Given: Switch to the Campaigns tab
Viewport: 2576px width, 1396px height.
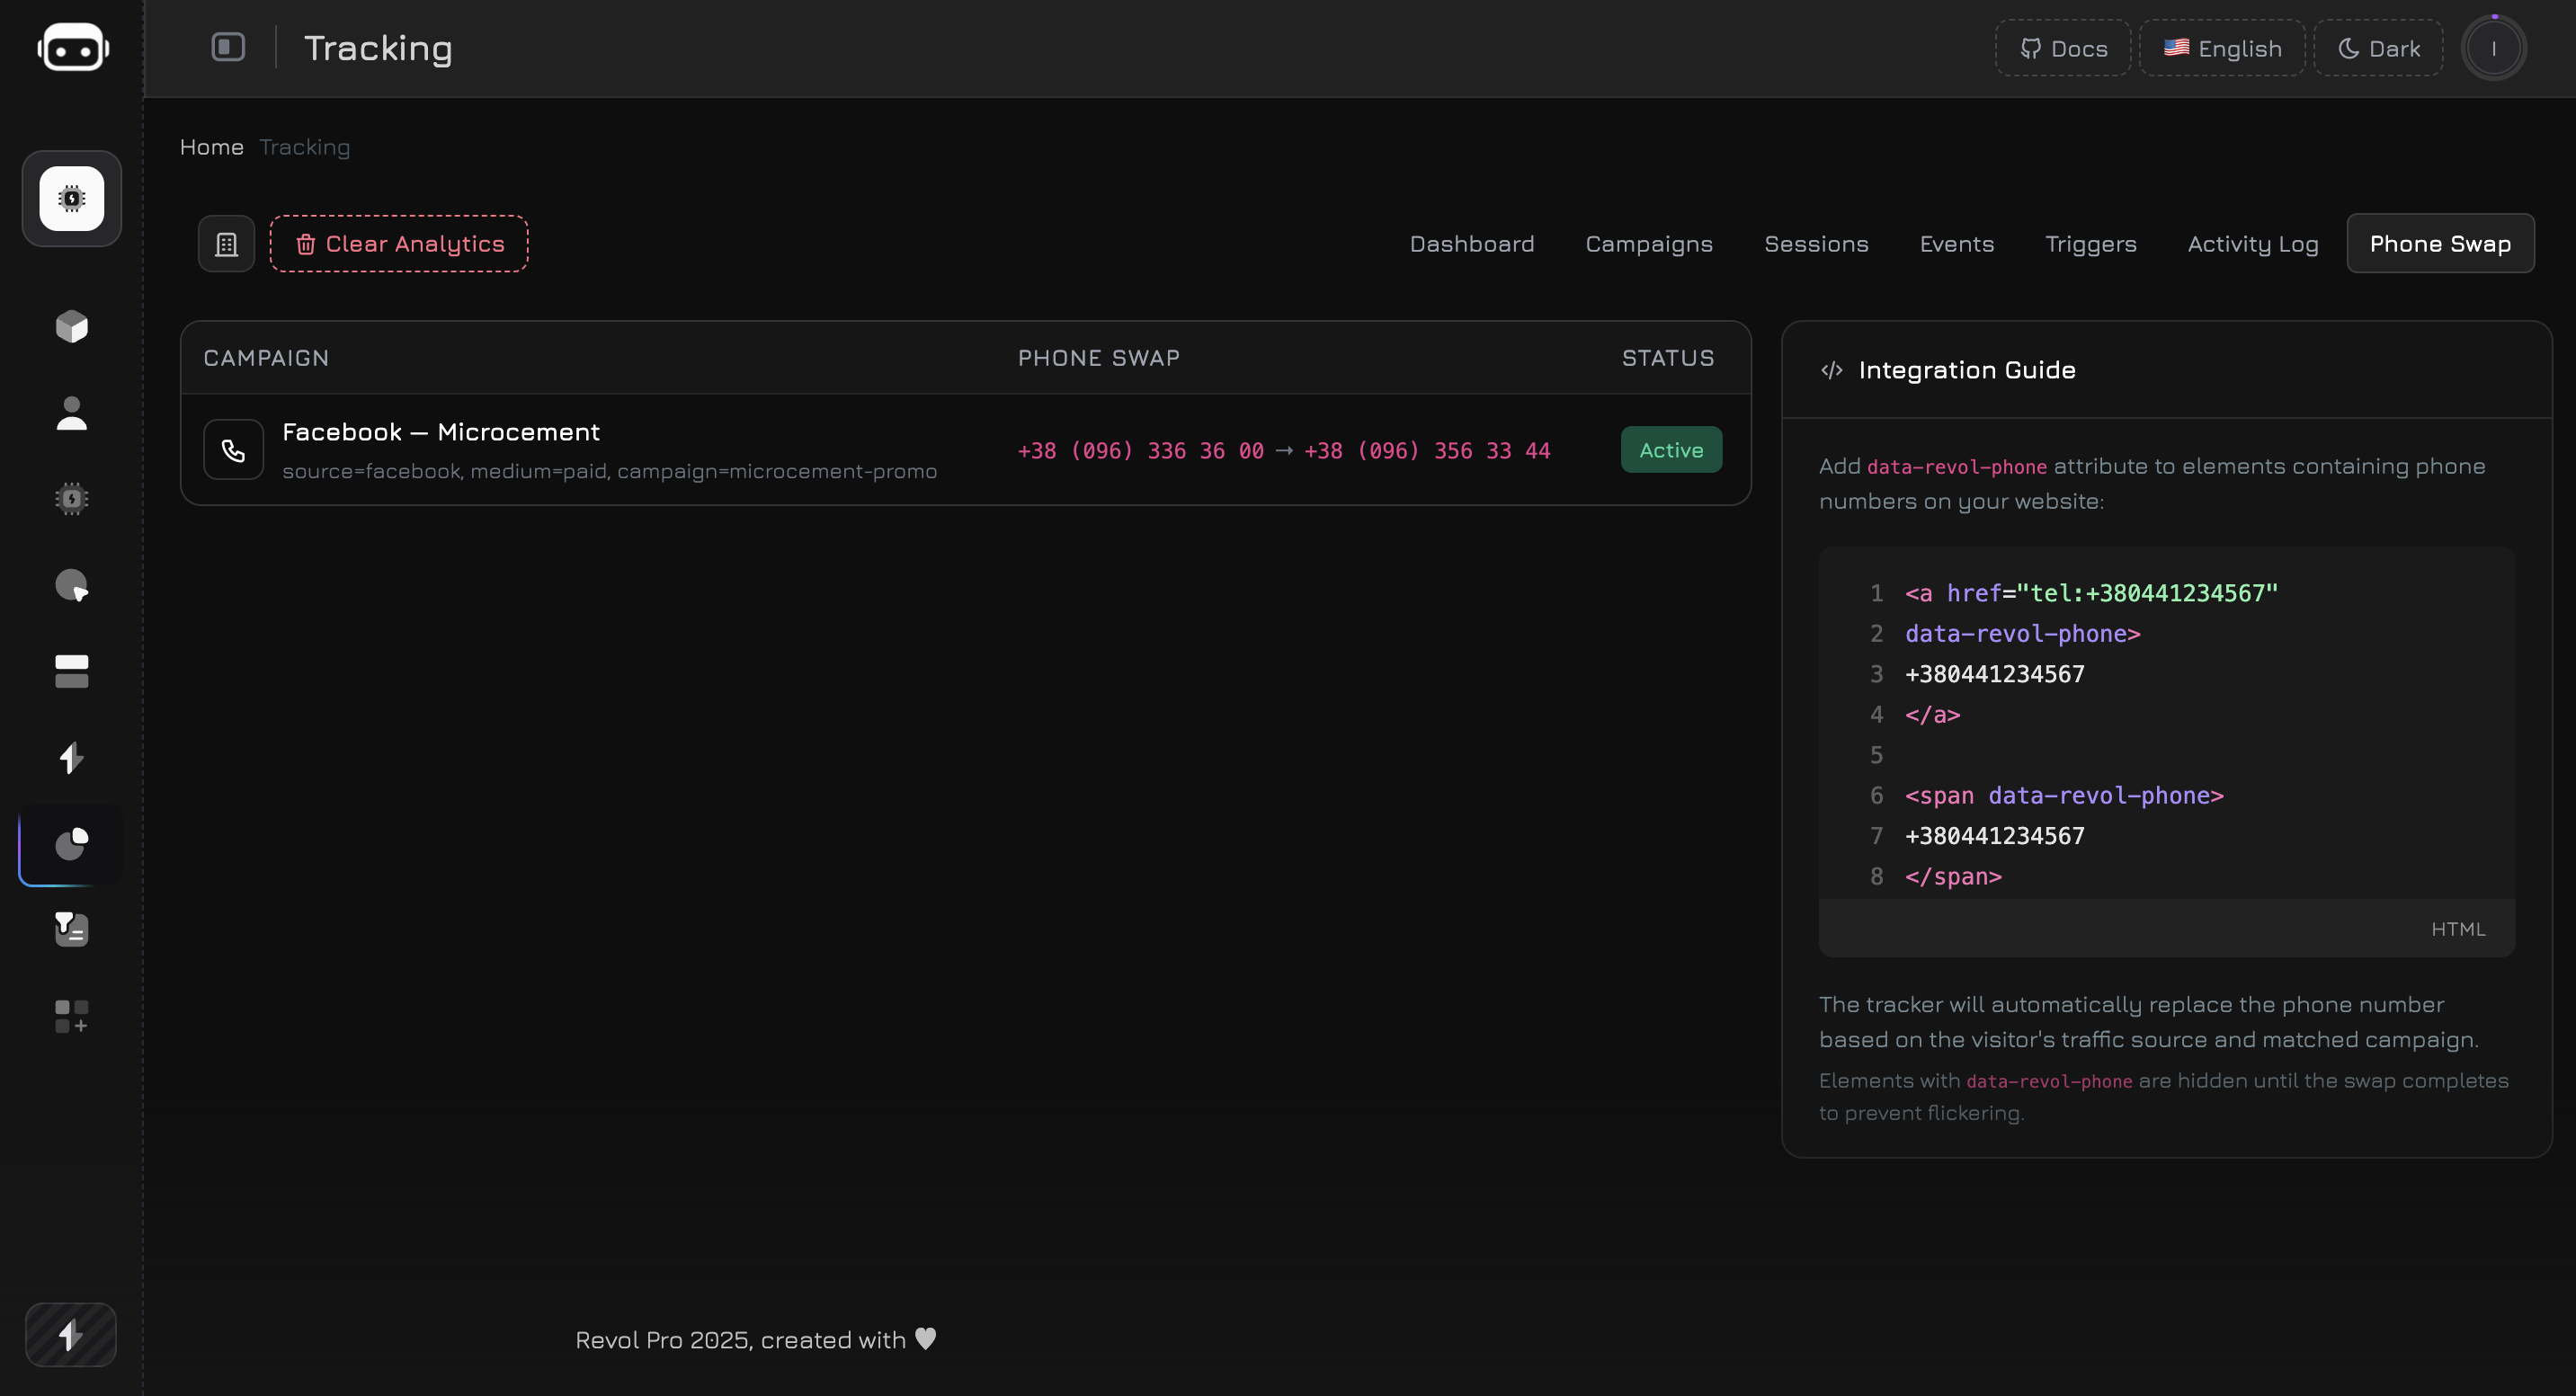Looking at the screenshot, I should pyautogui.click(x=1648, y=244).
